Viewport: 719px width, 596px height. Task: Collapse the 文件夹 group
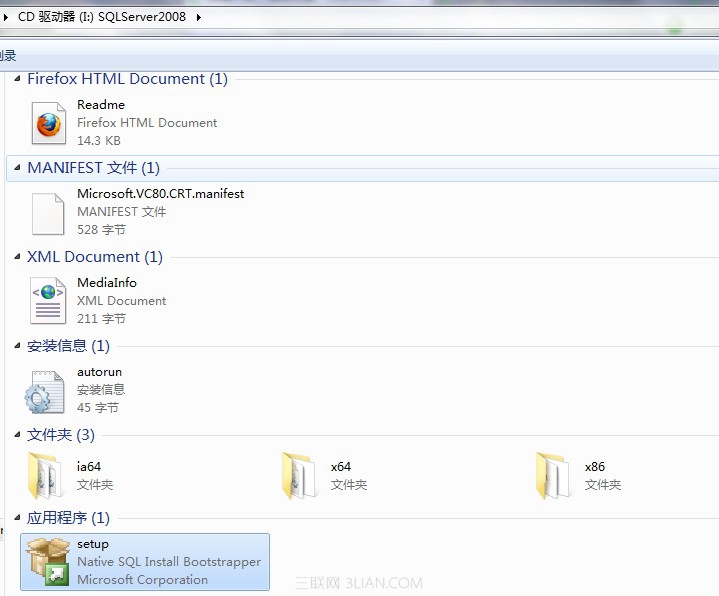17,435
